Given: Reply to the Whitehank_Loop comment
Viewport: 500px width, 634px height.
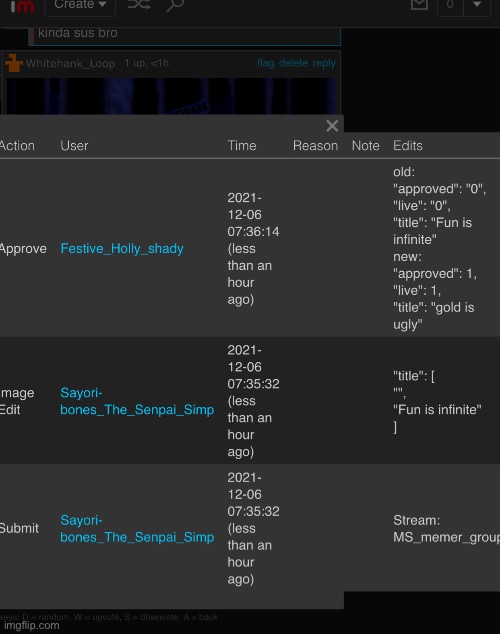Looking at the screenshot, I should click(x=324, y=63).
